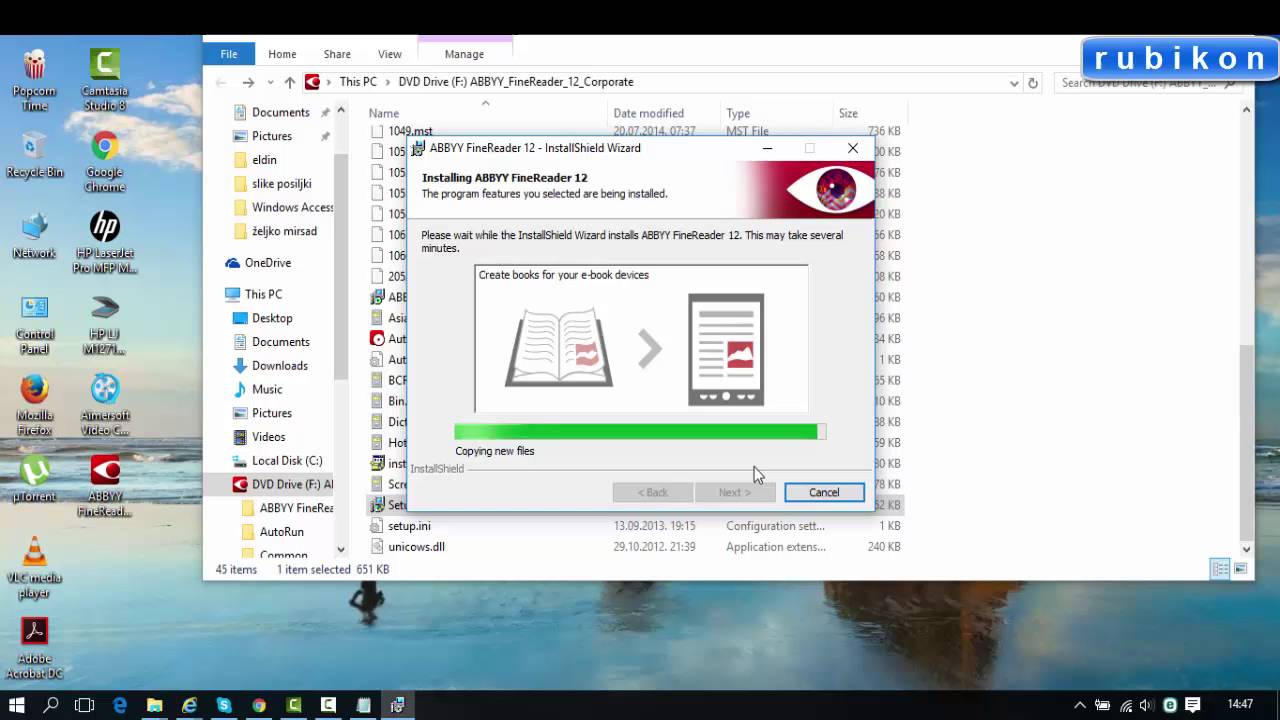Open Adobe Acrobat DC desktop icon

35,649
